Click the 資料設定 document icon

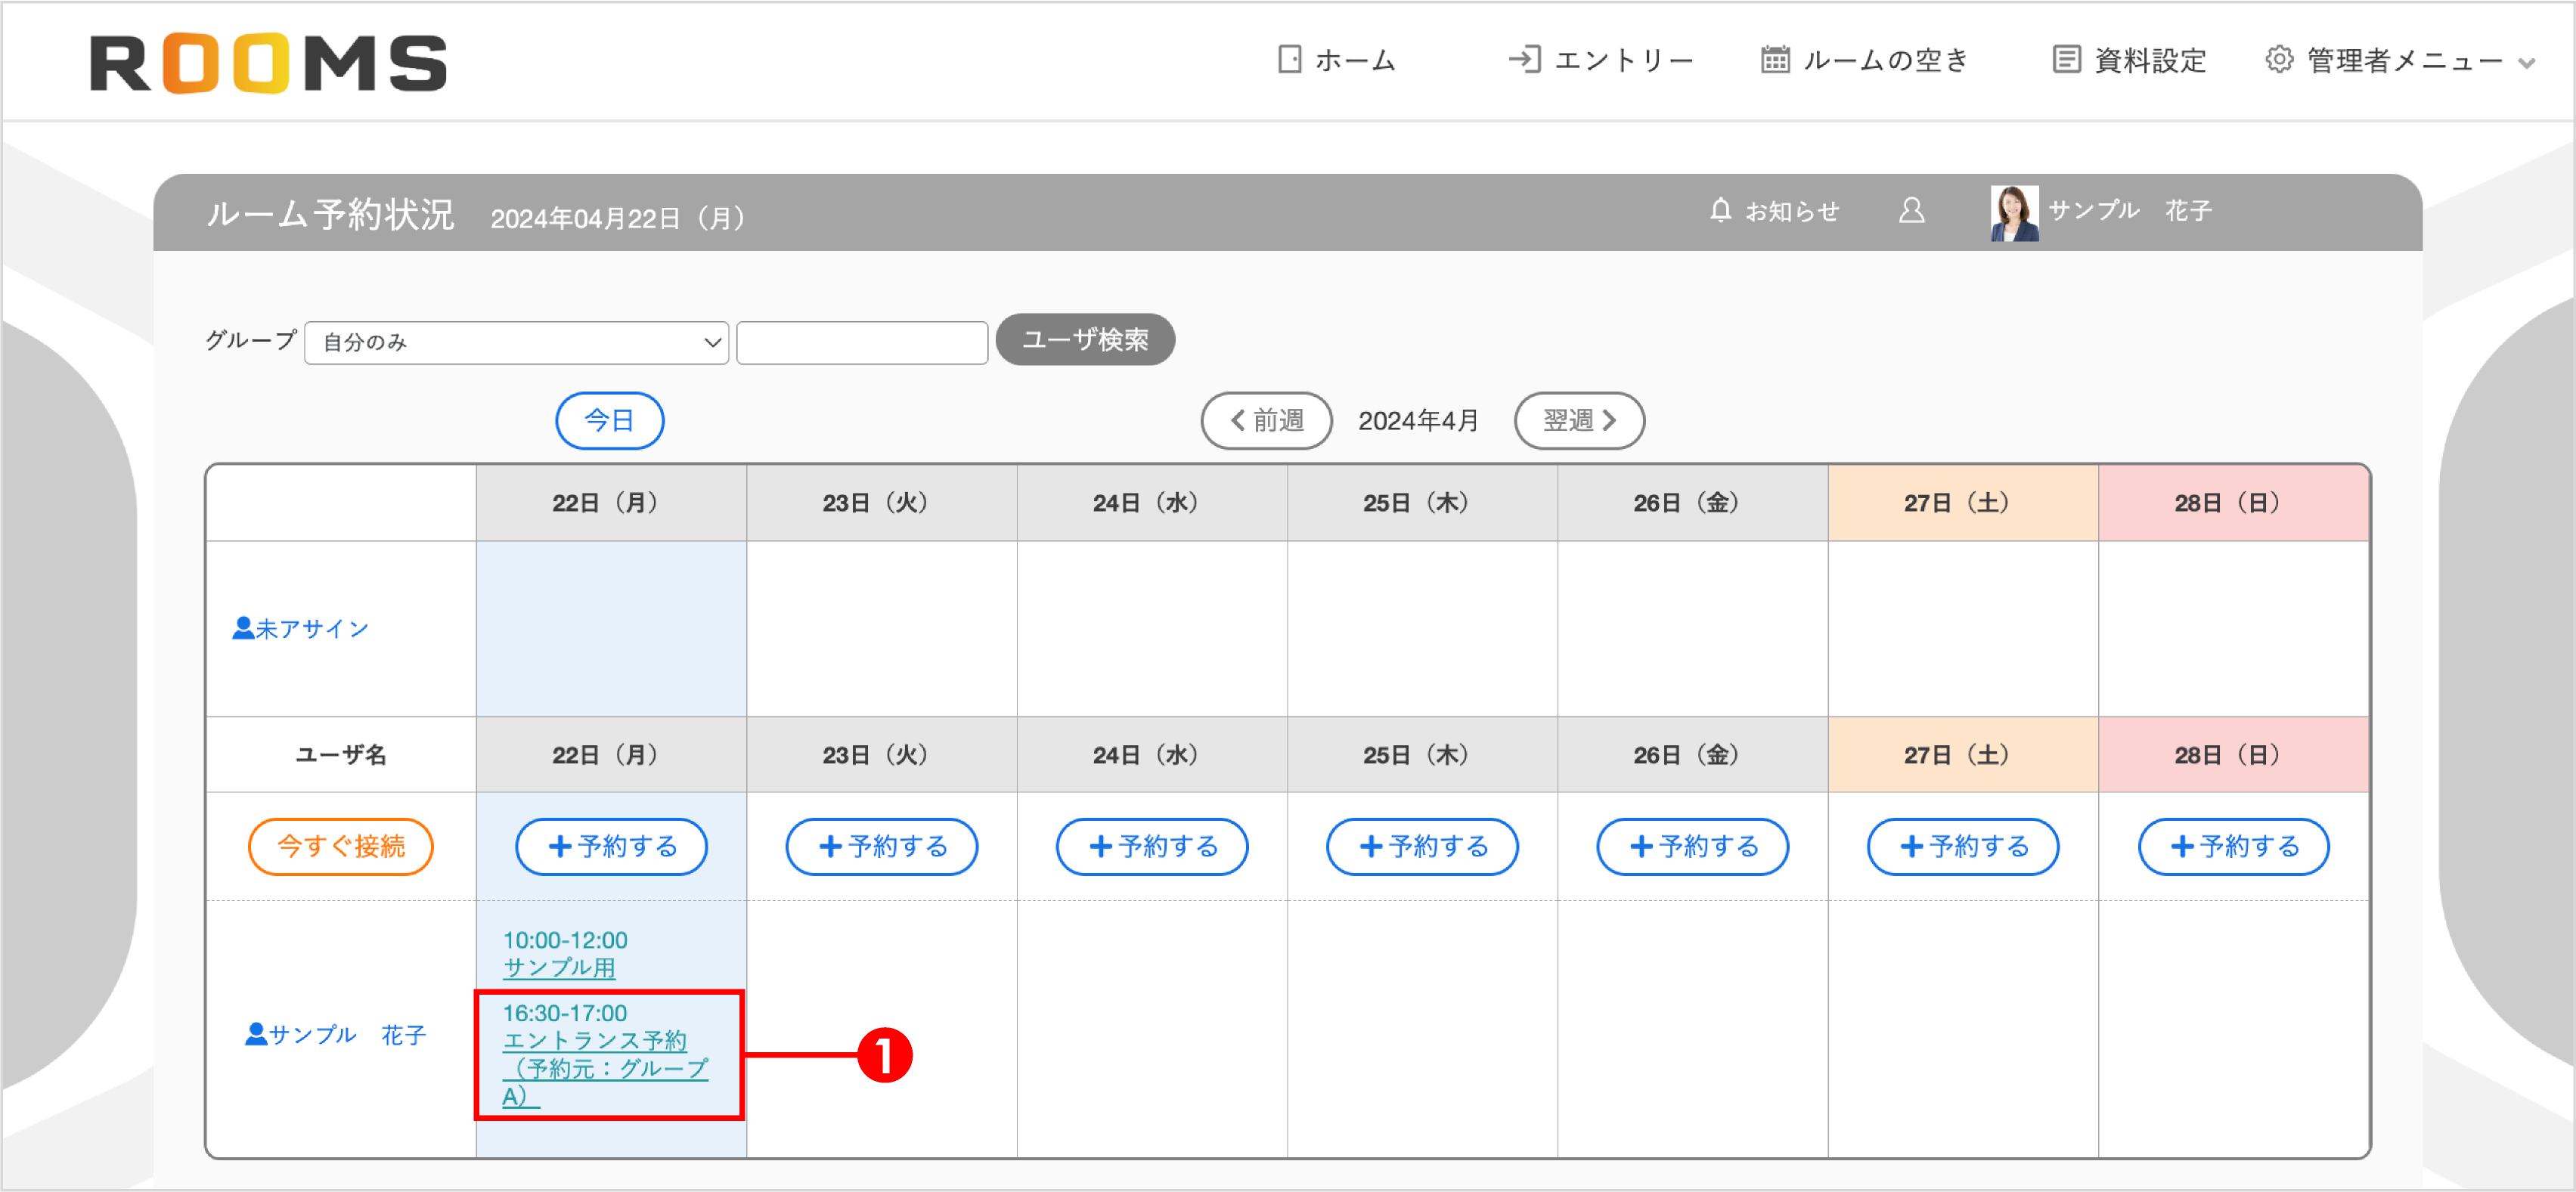tap(2066, 59)
